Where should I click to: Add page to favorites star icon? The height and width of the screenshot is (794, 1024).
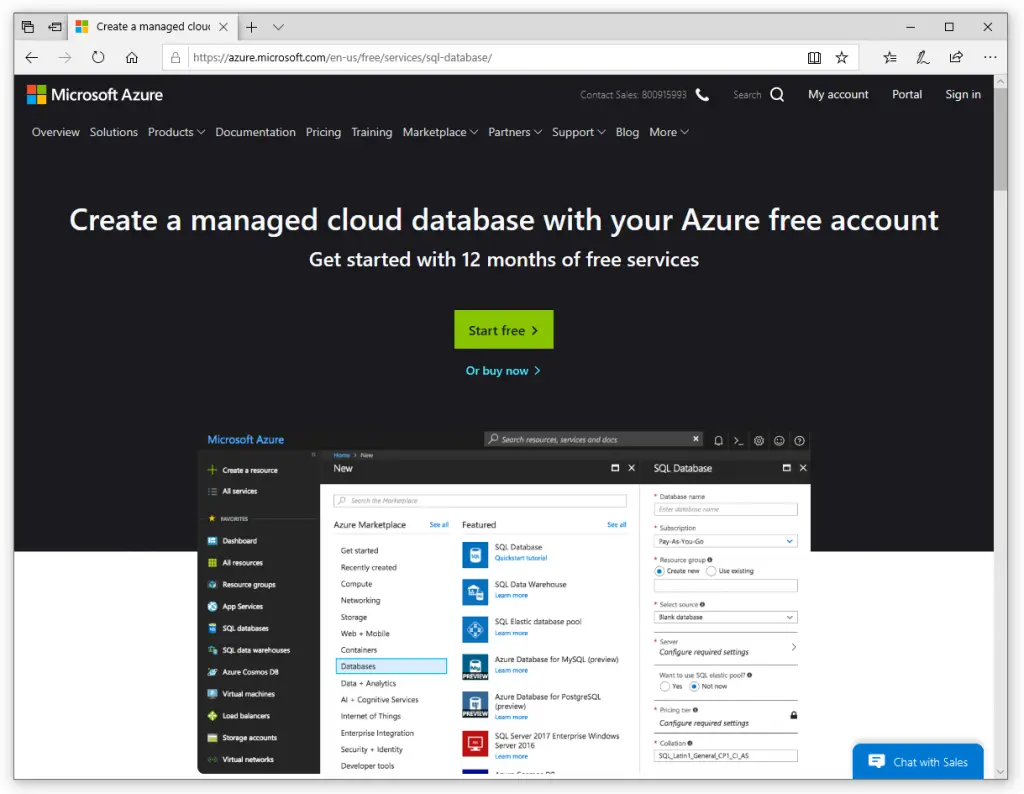pos(842,57)
